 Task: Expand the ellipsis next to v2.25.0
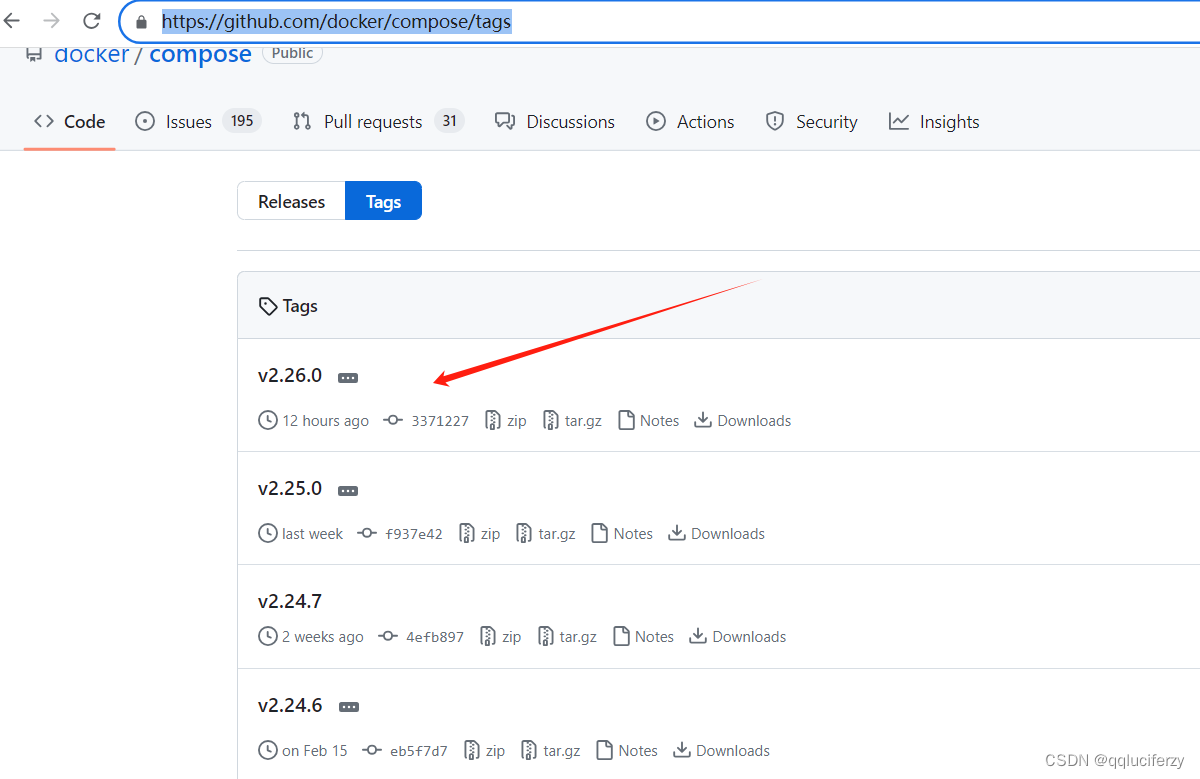coord(348,491)
